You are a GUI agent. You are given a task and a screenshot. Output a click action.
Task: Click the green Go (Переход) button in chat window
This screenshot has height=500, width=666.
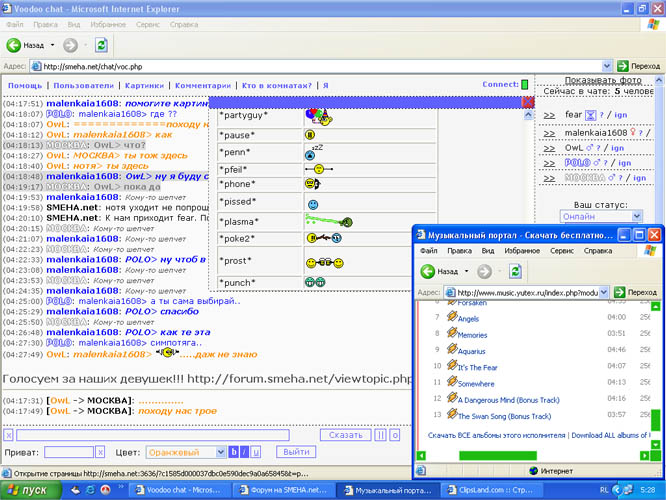638,66
